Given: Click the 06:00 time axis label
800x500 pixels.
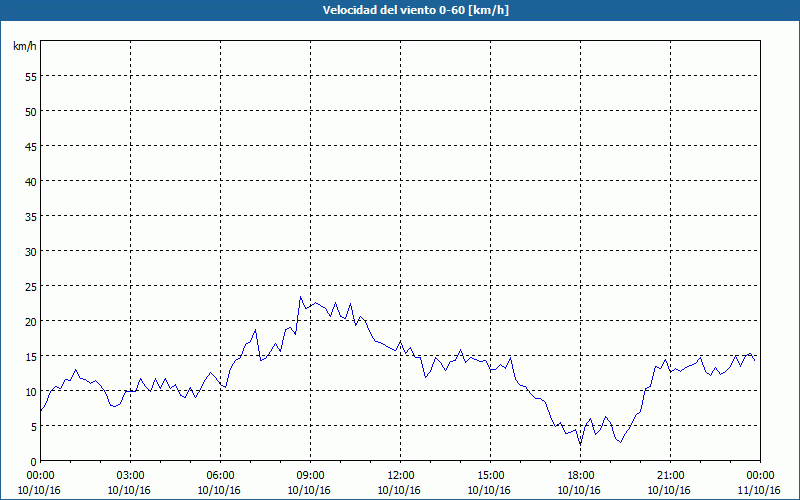Looking at the screenshot, I should tap(220, 475).
